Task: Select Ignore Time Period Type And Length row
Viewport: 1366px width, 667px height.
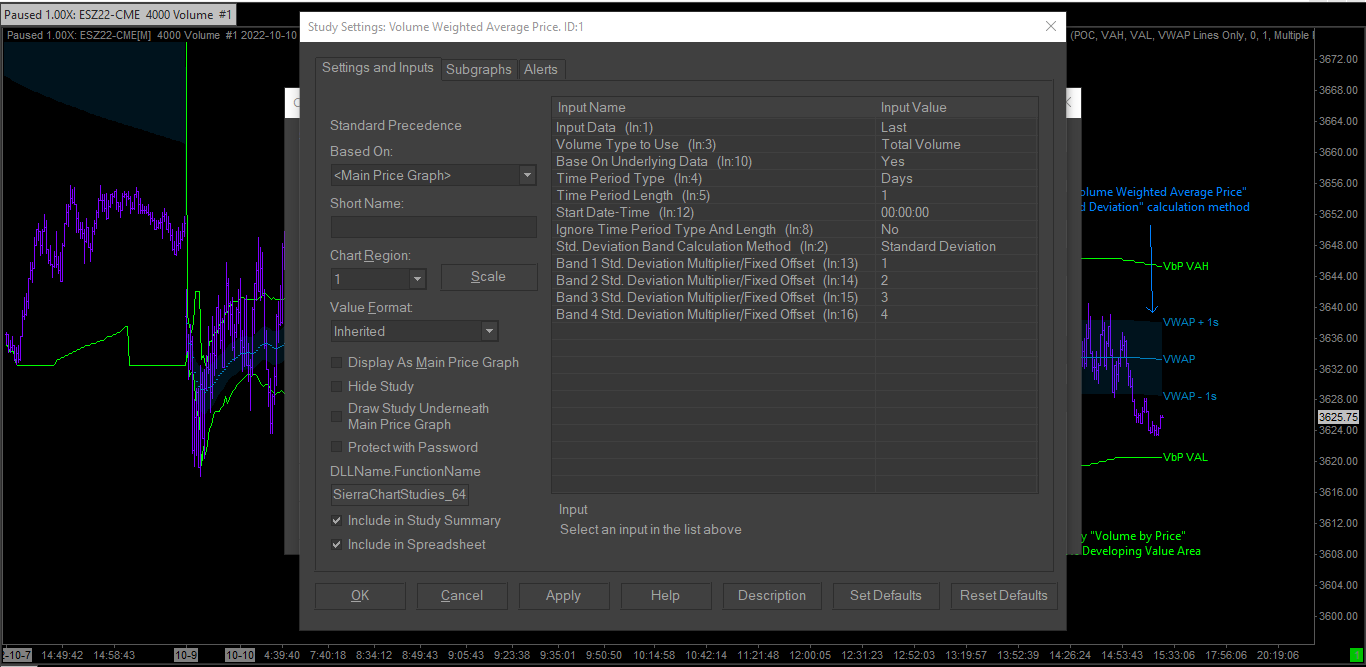Action: coord(795,229)
